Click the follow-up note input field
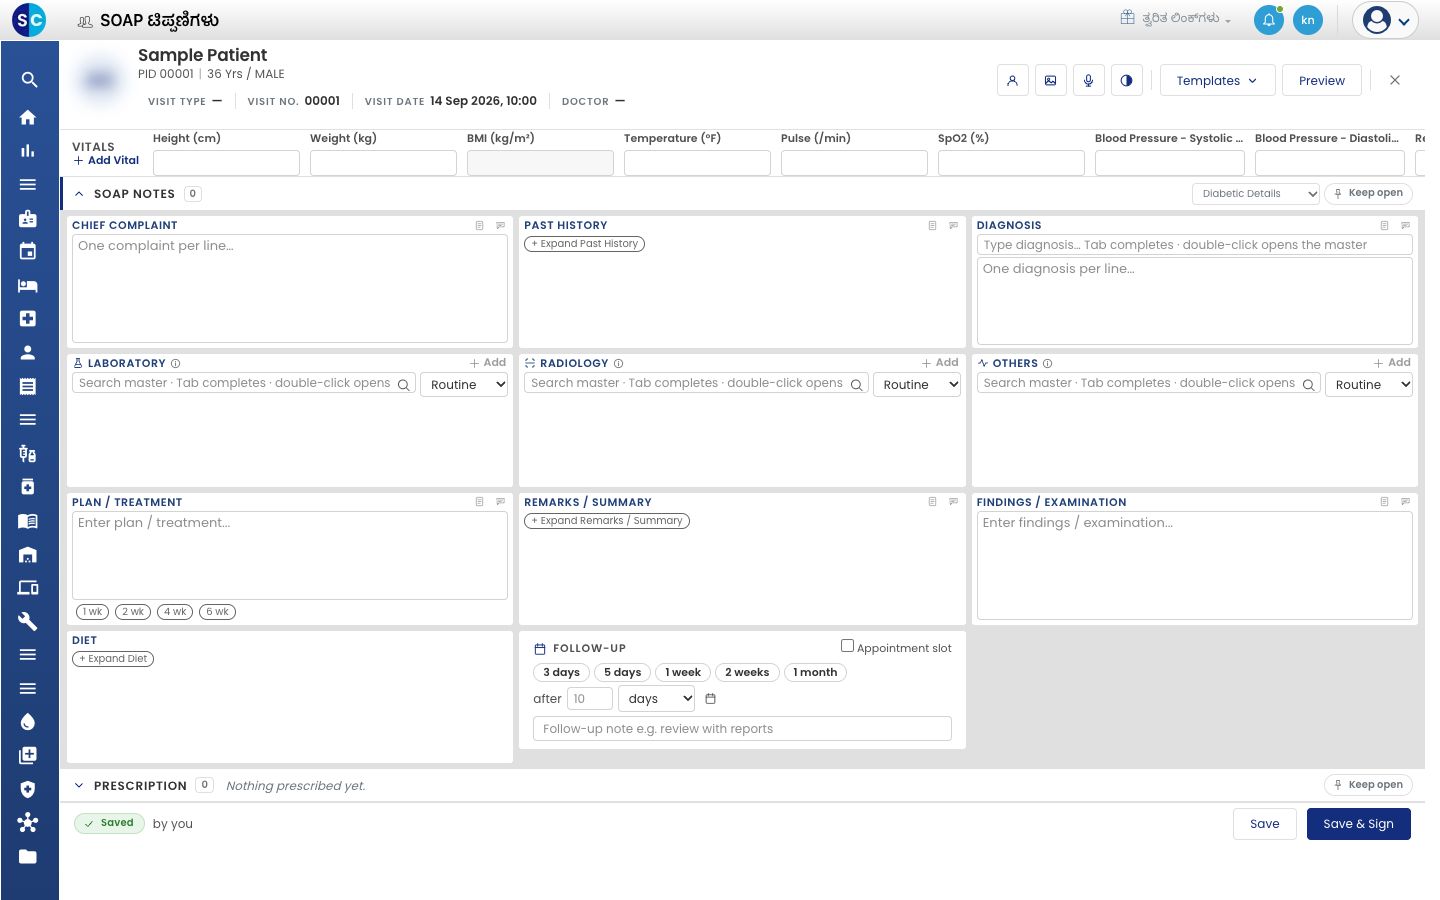 (742, 729)
